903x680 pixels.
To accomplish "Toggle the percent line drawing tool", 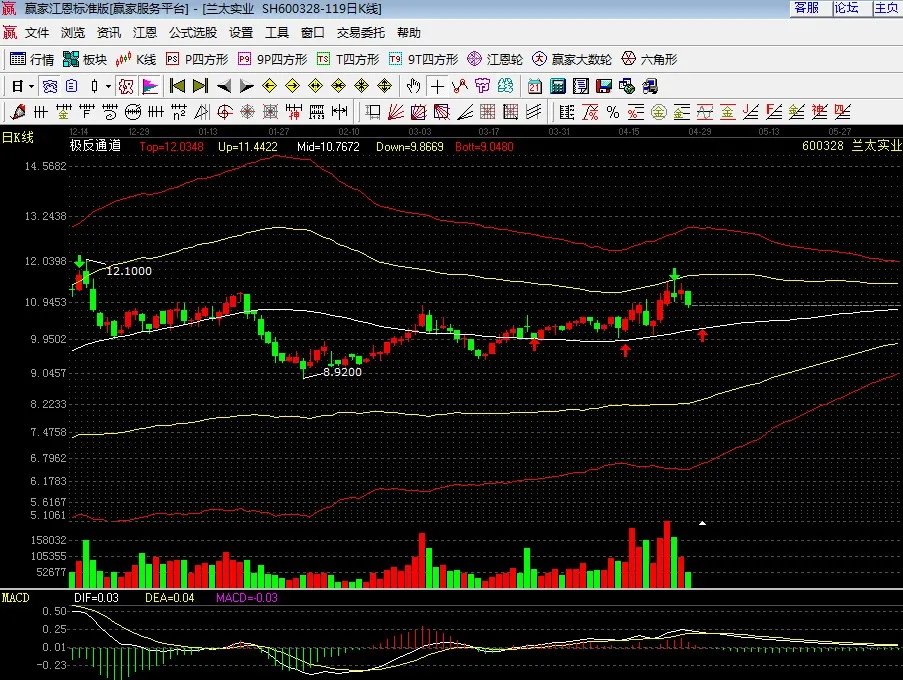I will [x=612, y=111].
